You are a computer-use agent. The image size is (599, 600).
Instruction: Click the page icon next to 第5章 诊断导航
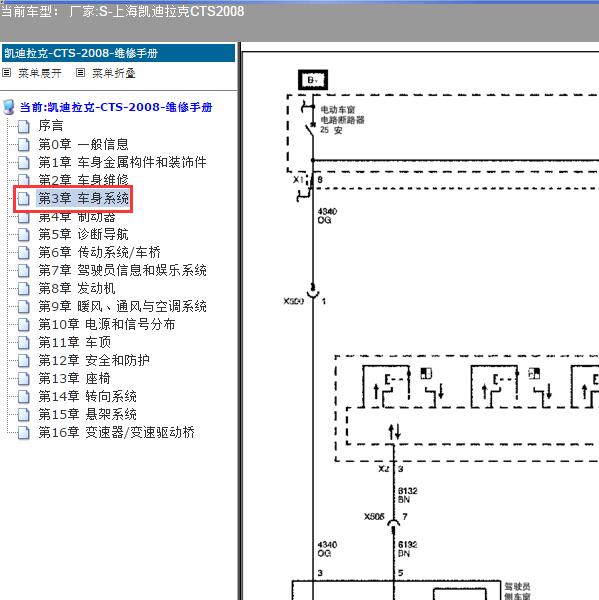coord(24,234)
